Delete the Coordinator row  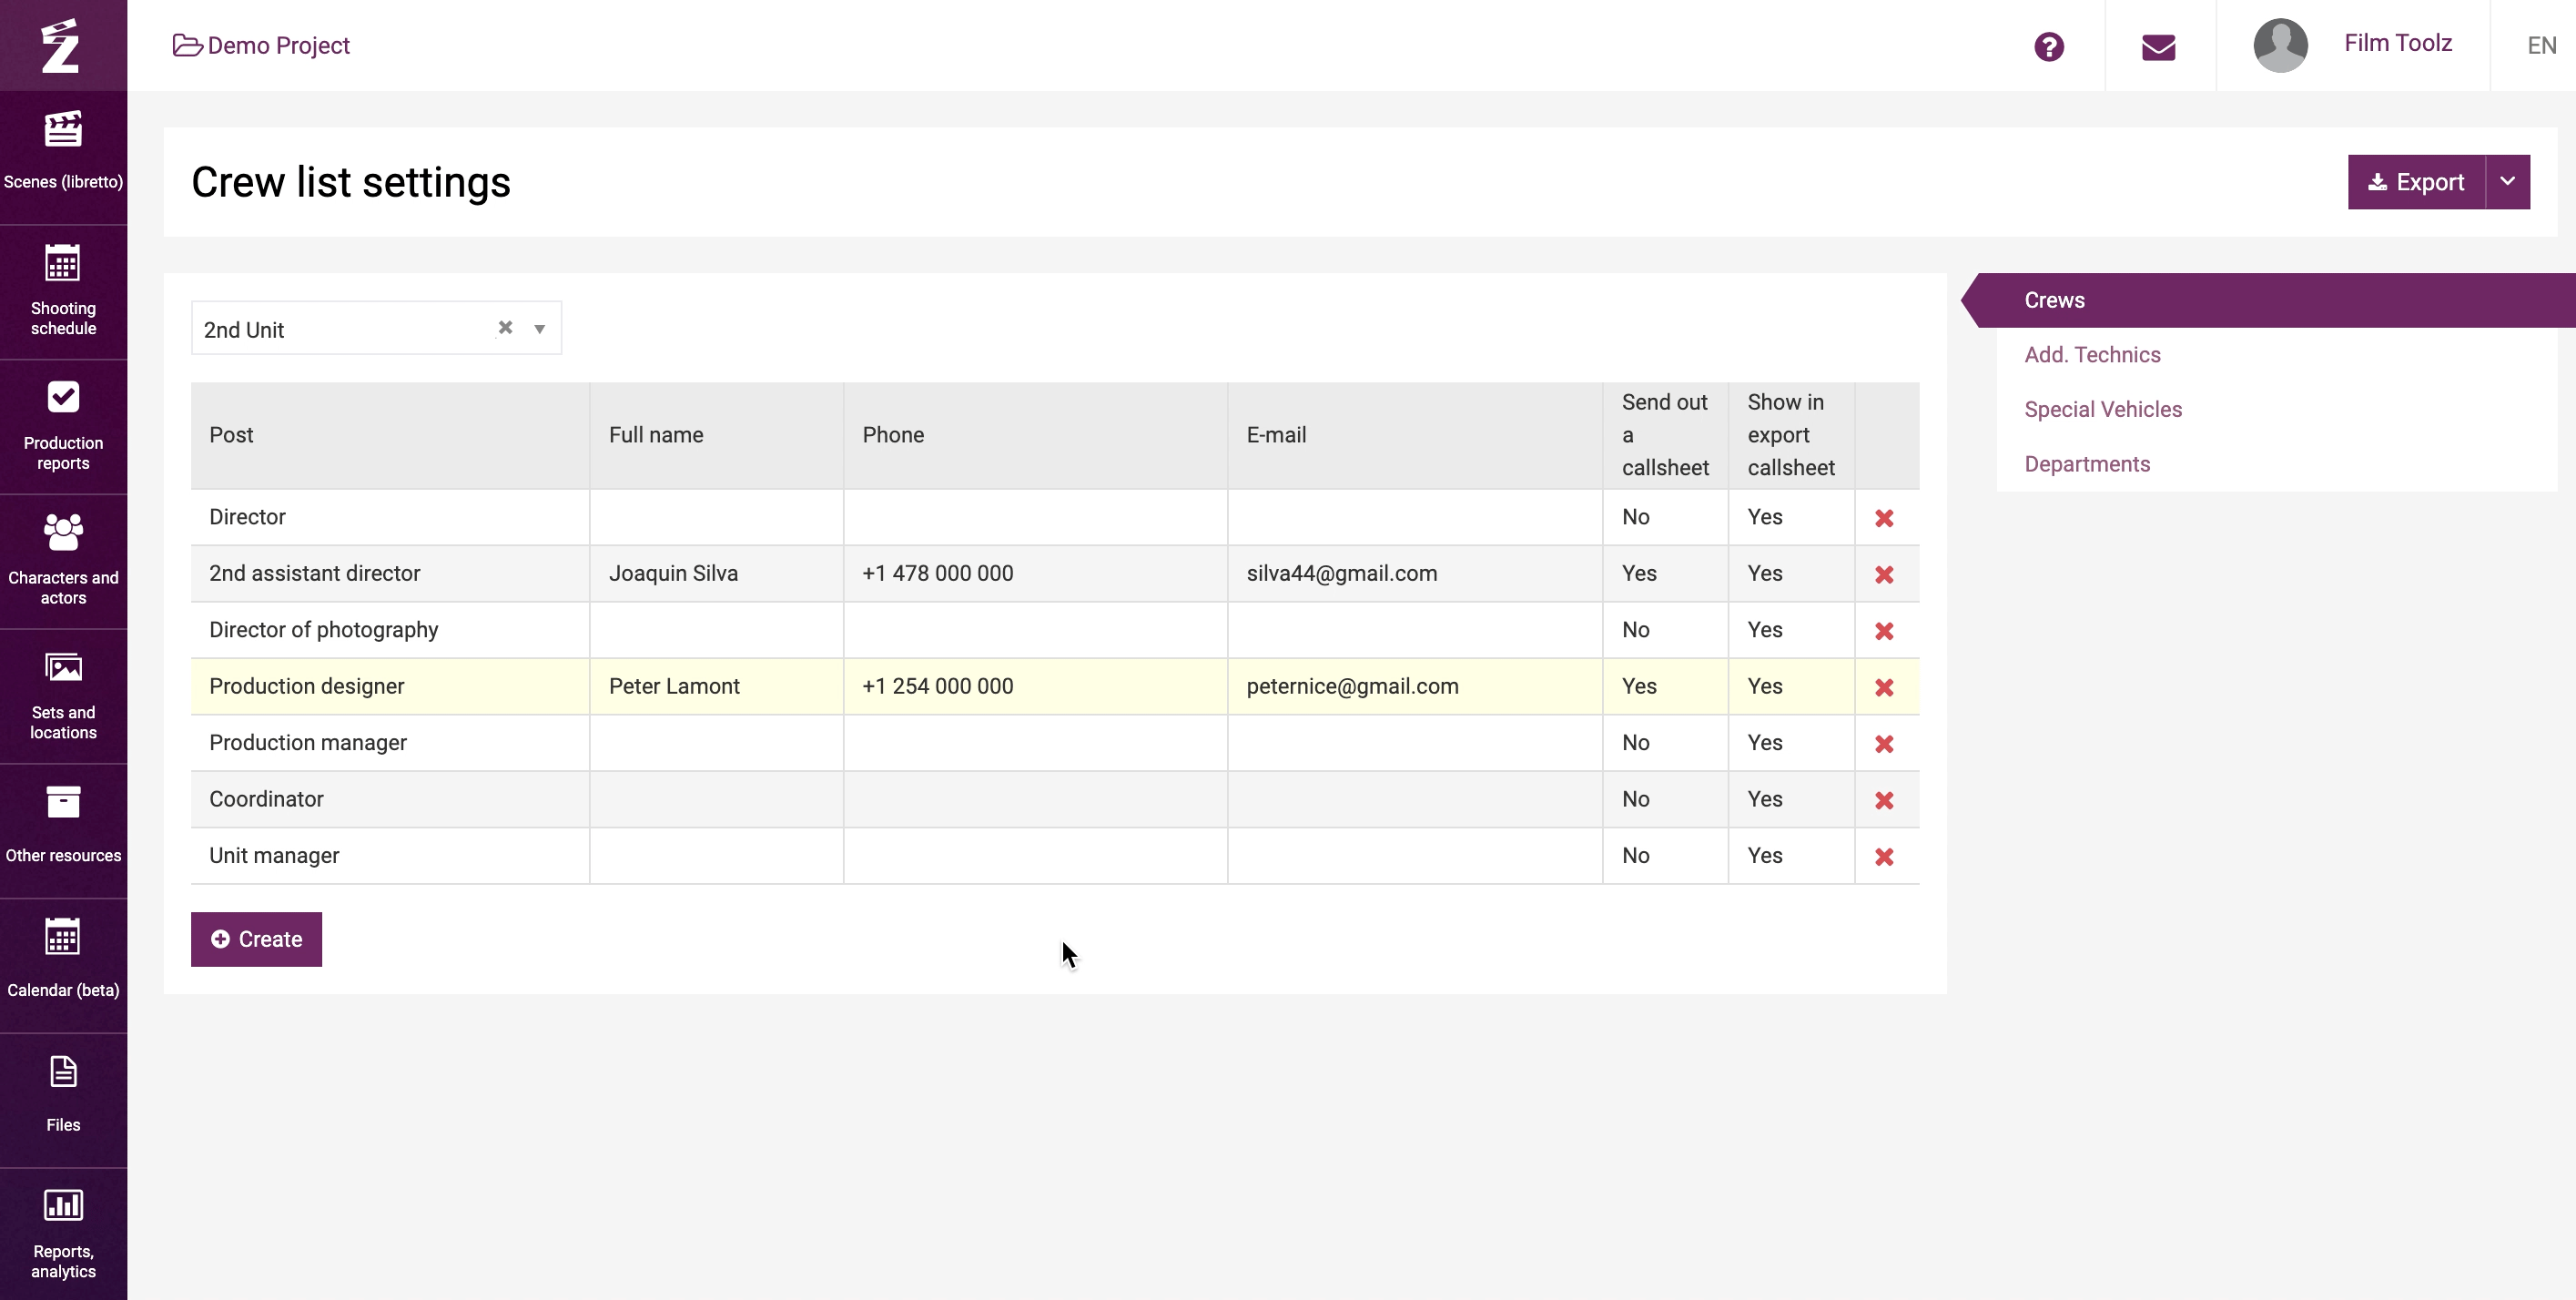[x=1884, y=800]
